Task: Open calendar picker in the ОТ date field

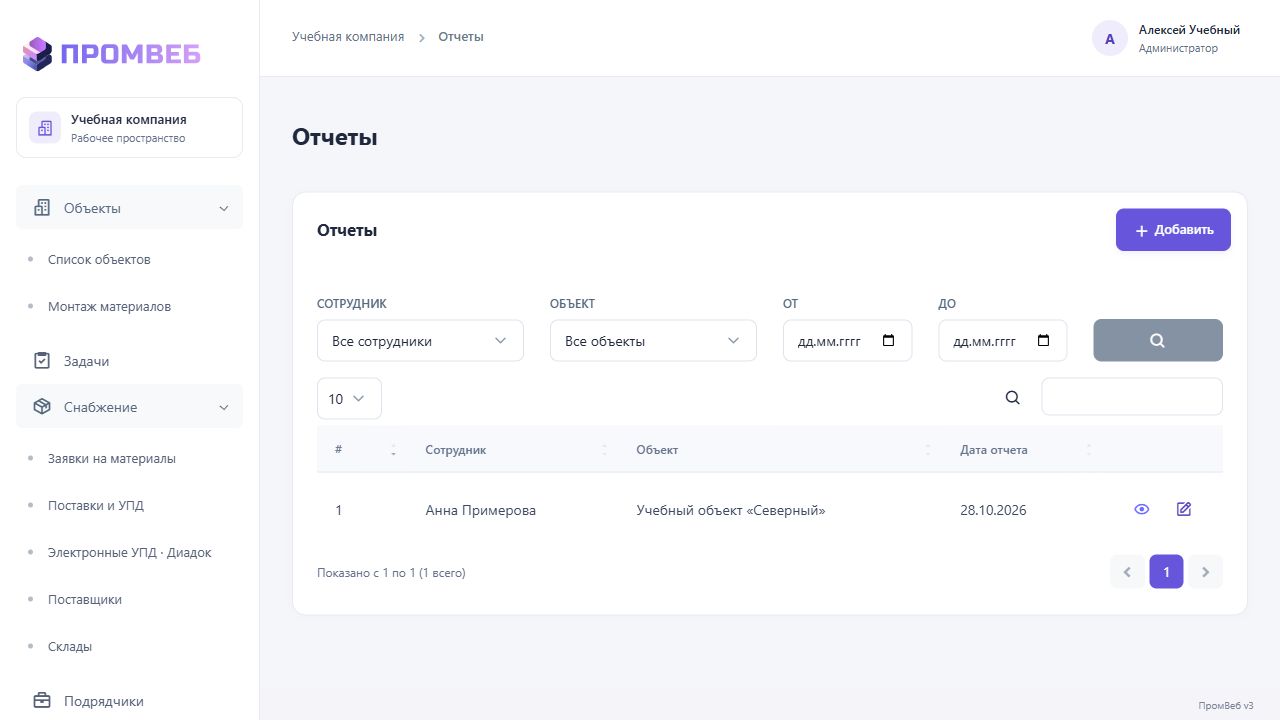Action: 889,341
